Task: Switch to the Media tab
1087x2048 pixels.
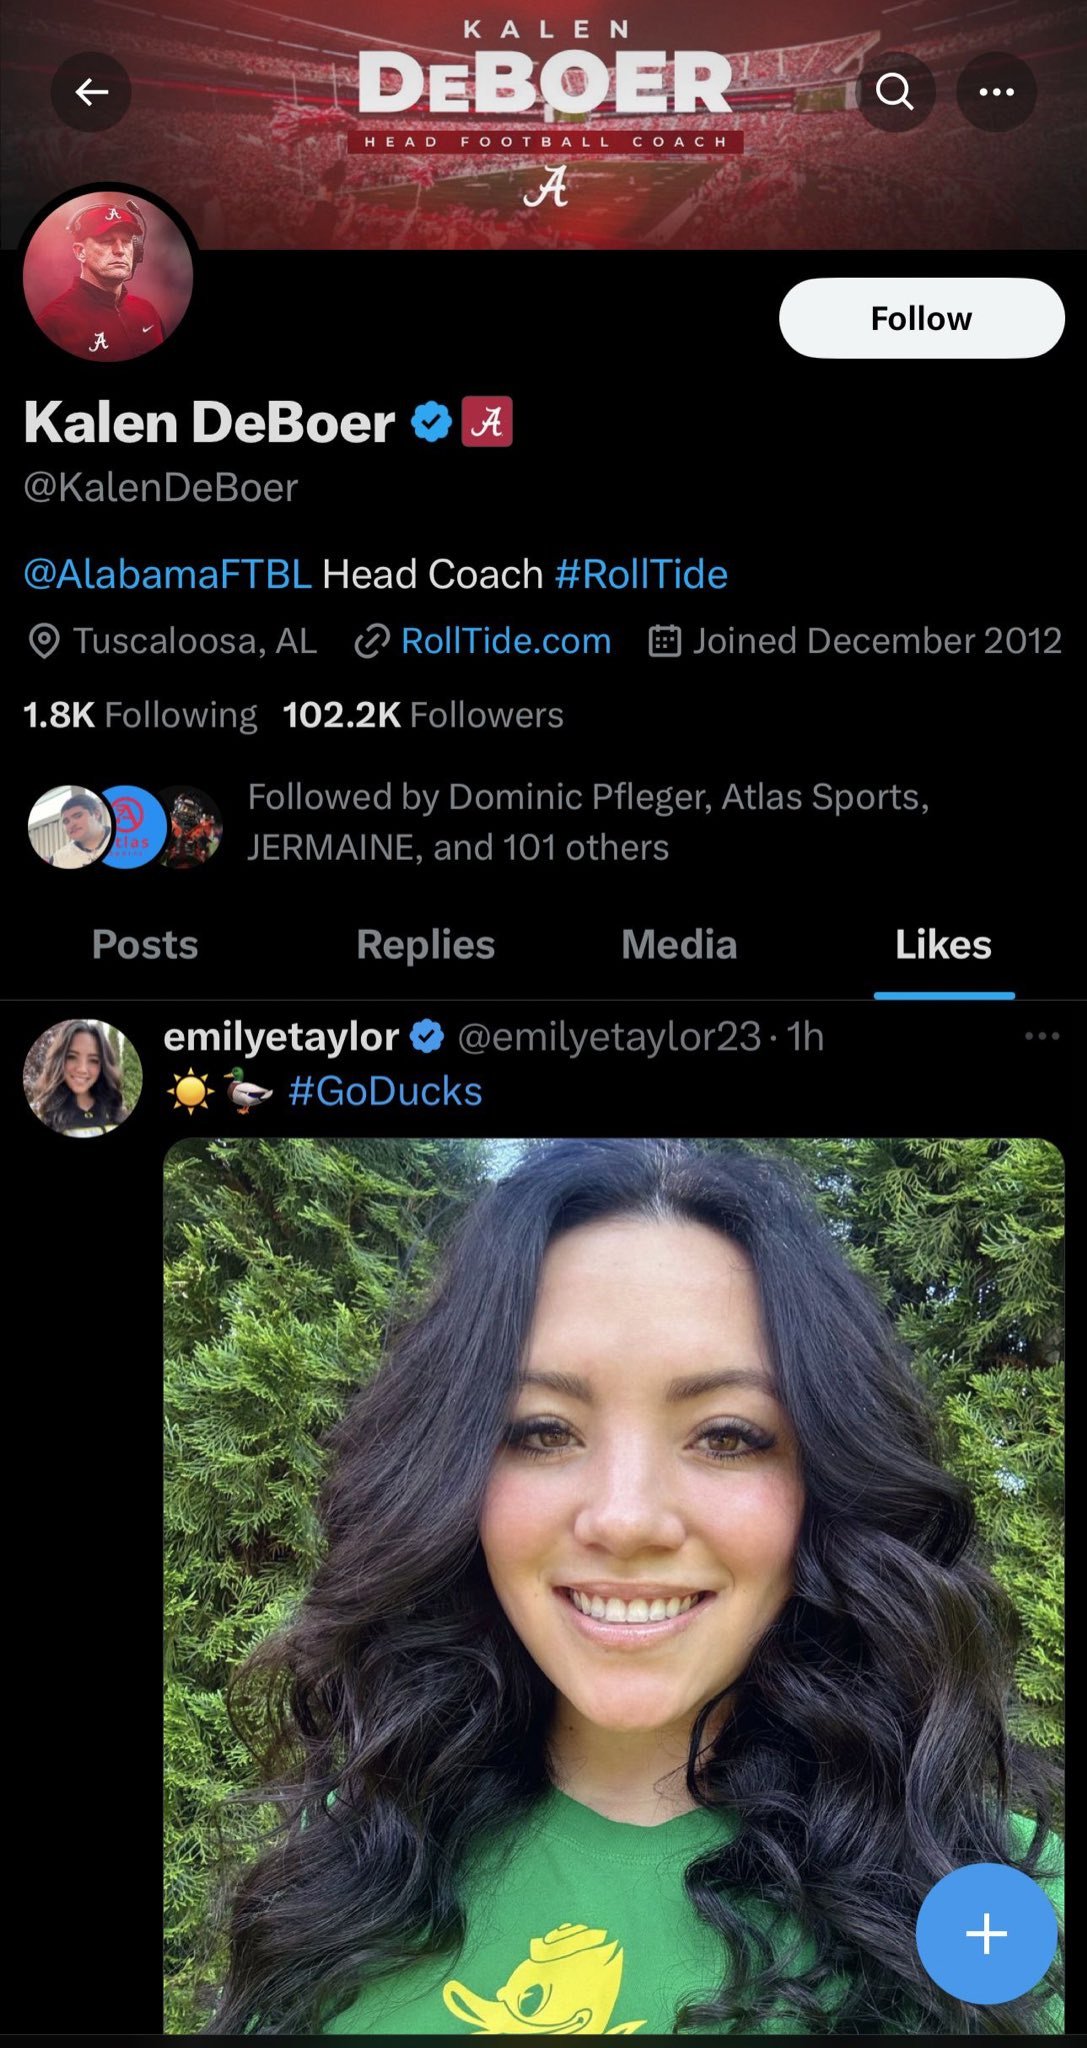Action: tap(679, 945)
